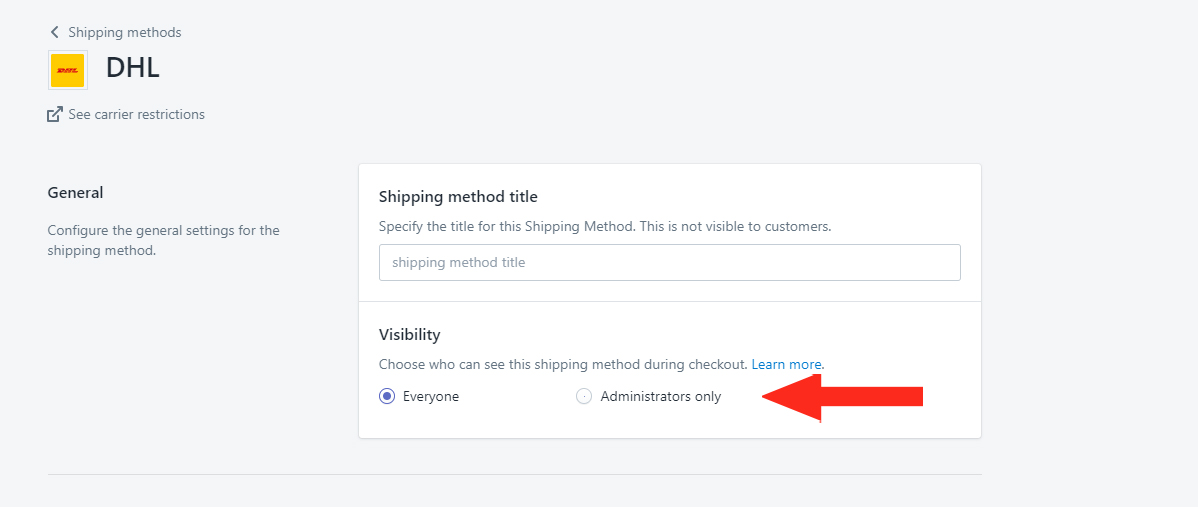Click the red arrow annotation

tap(843, 397)
